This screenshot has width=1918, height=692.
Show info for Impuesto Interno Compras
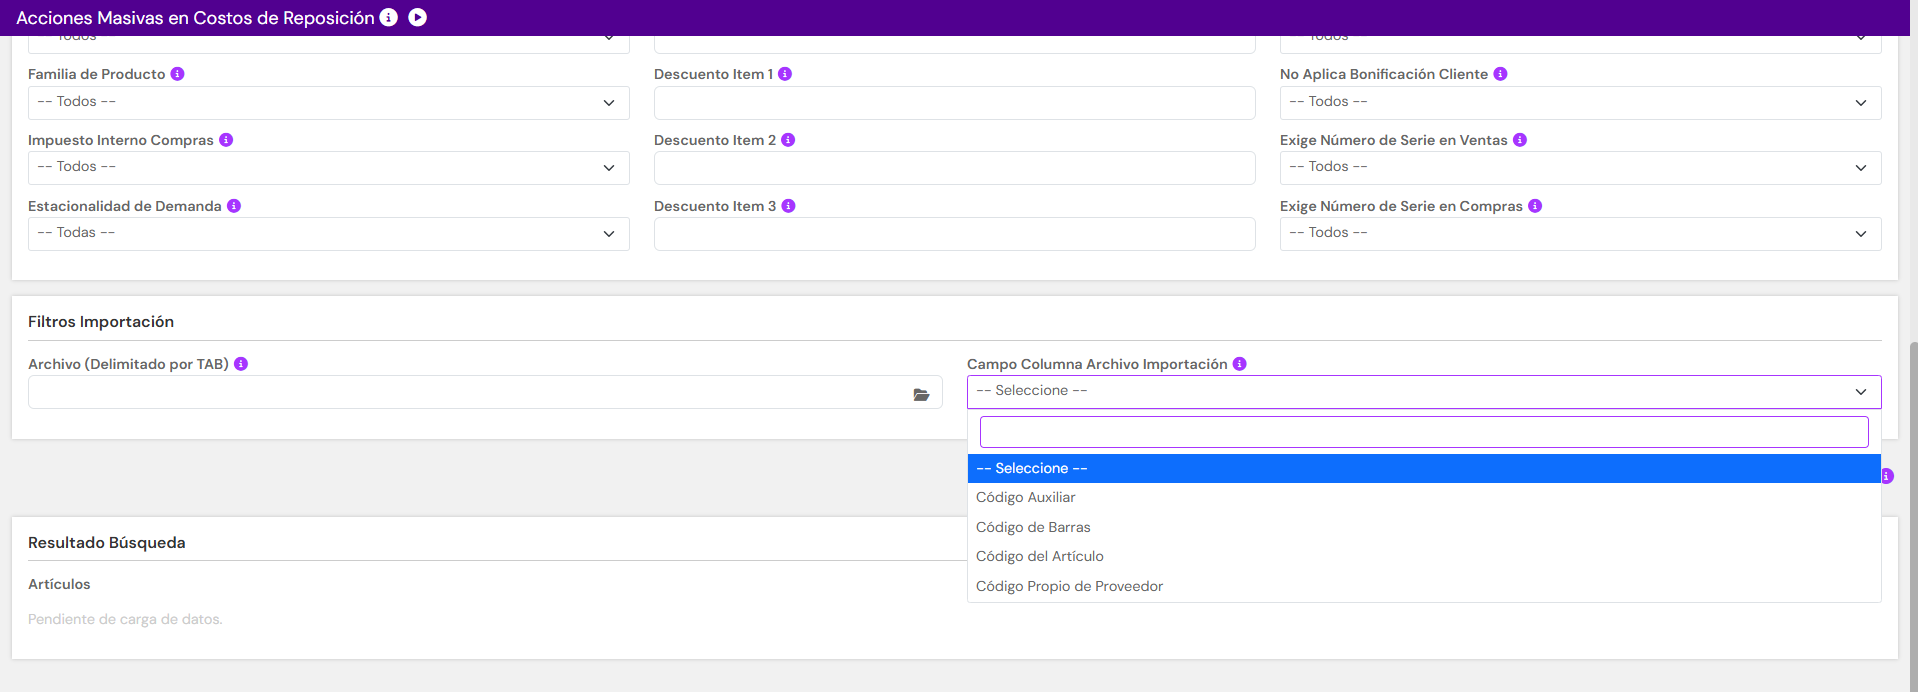(226, 140)
